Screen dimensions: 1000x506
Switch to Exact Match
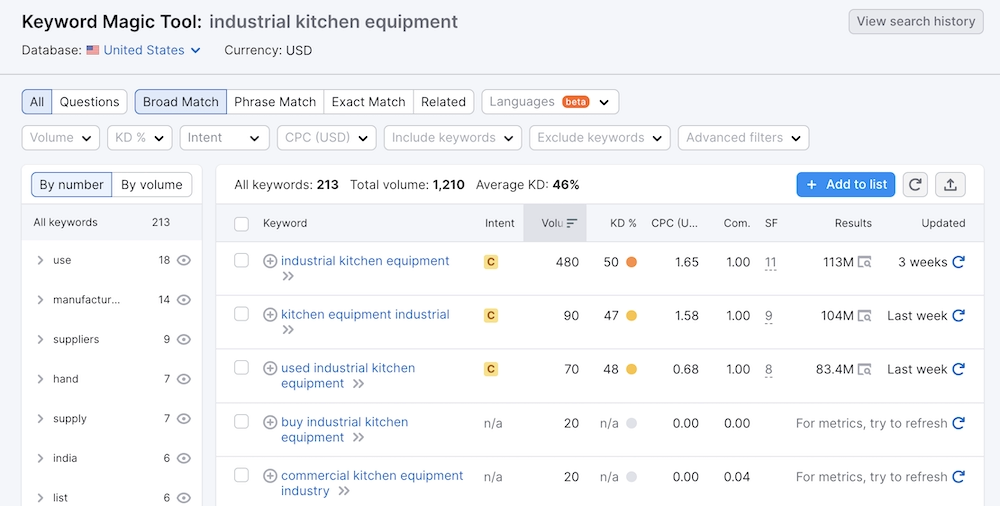pyautogui.click(x=369, y=102)
